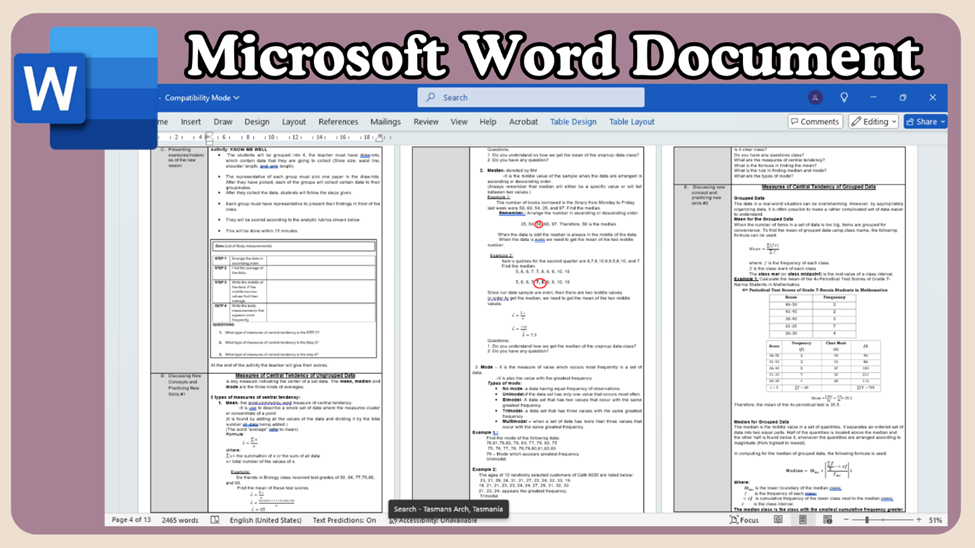Click into the title bar Search box
This screenshot has width=975, height=548.
(530, 98)
